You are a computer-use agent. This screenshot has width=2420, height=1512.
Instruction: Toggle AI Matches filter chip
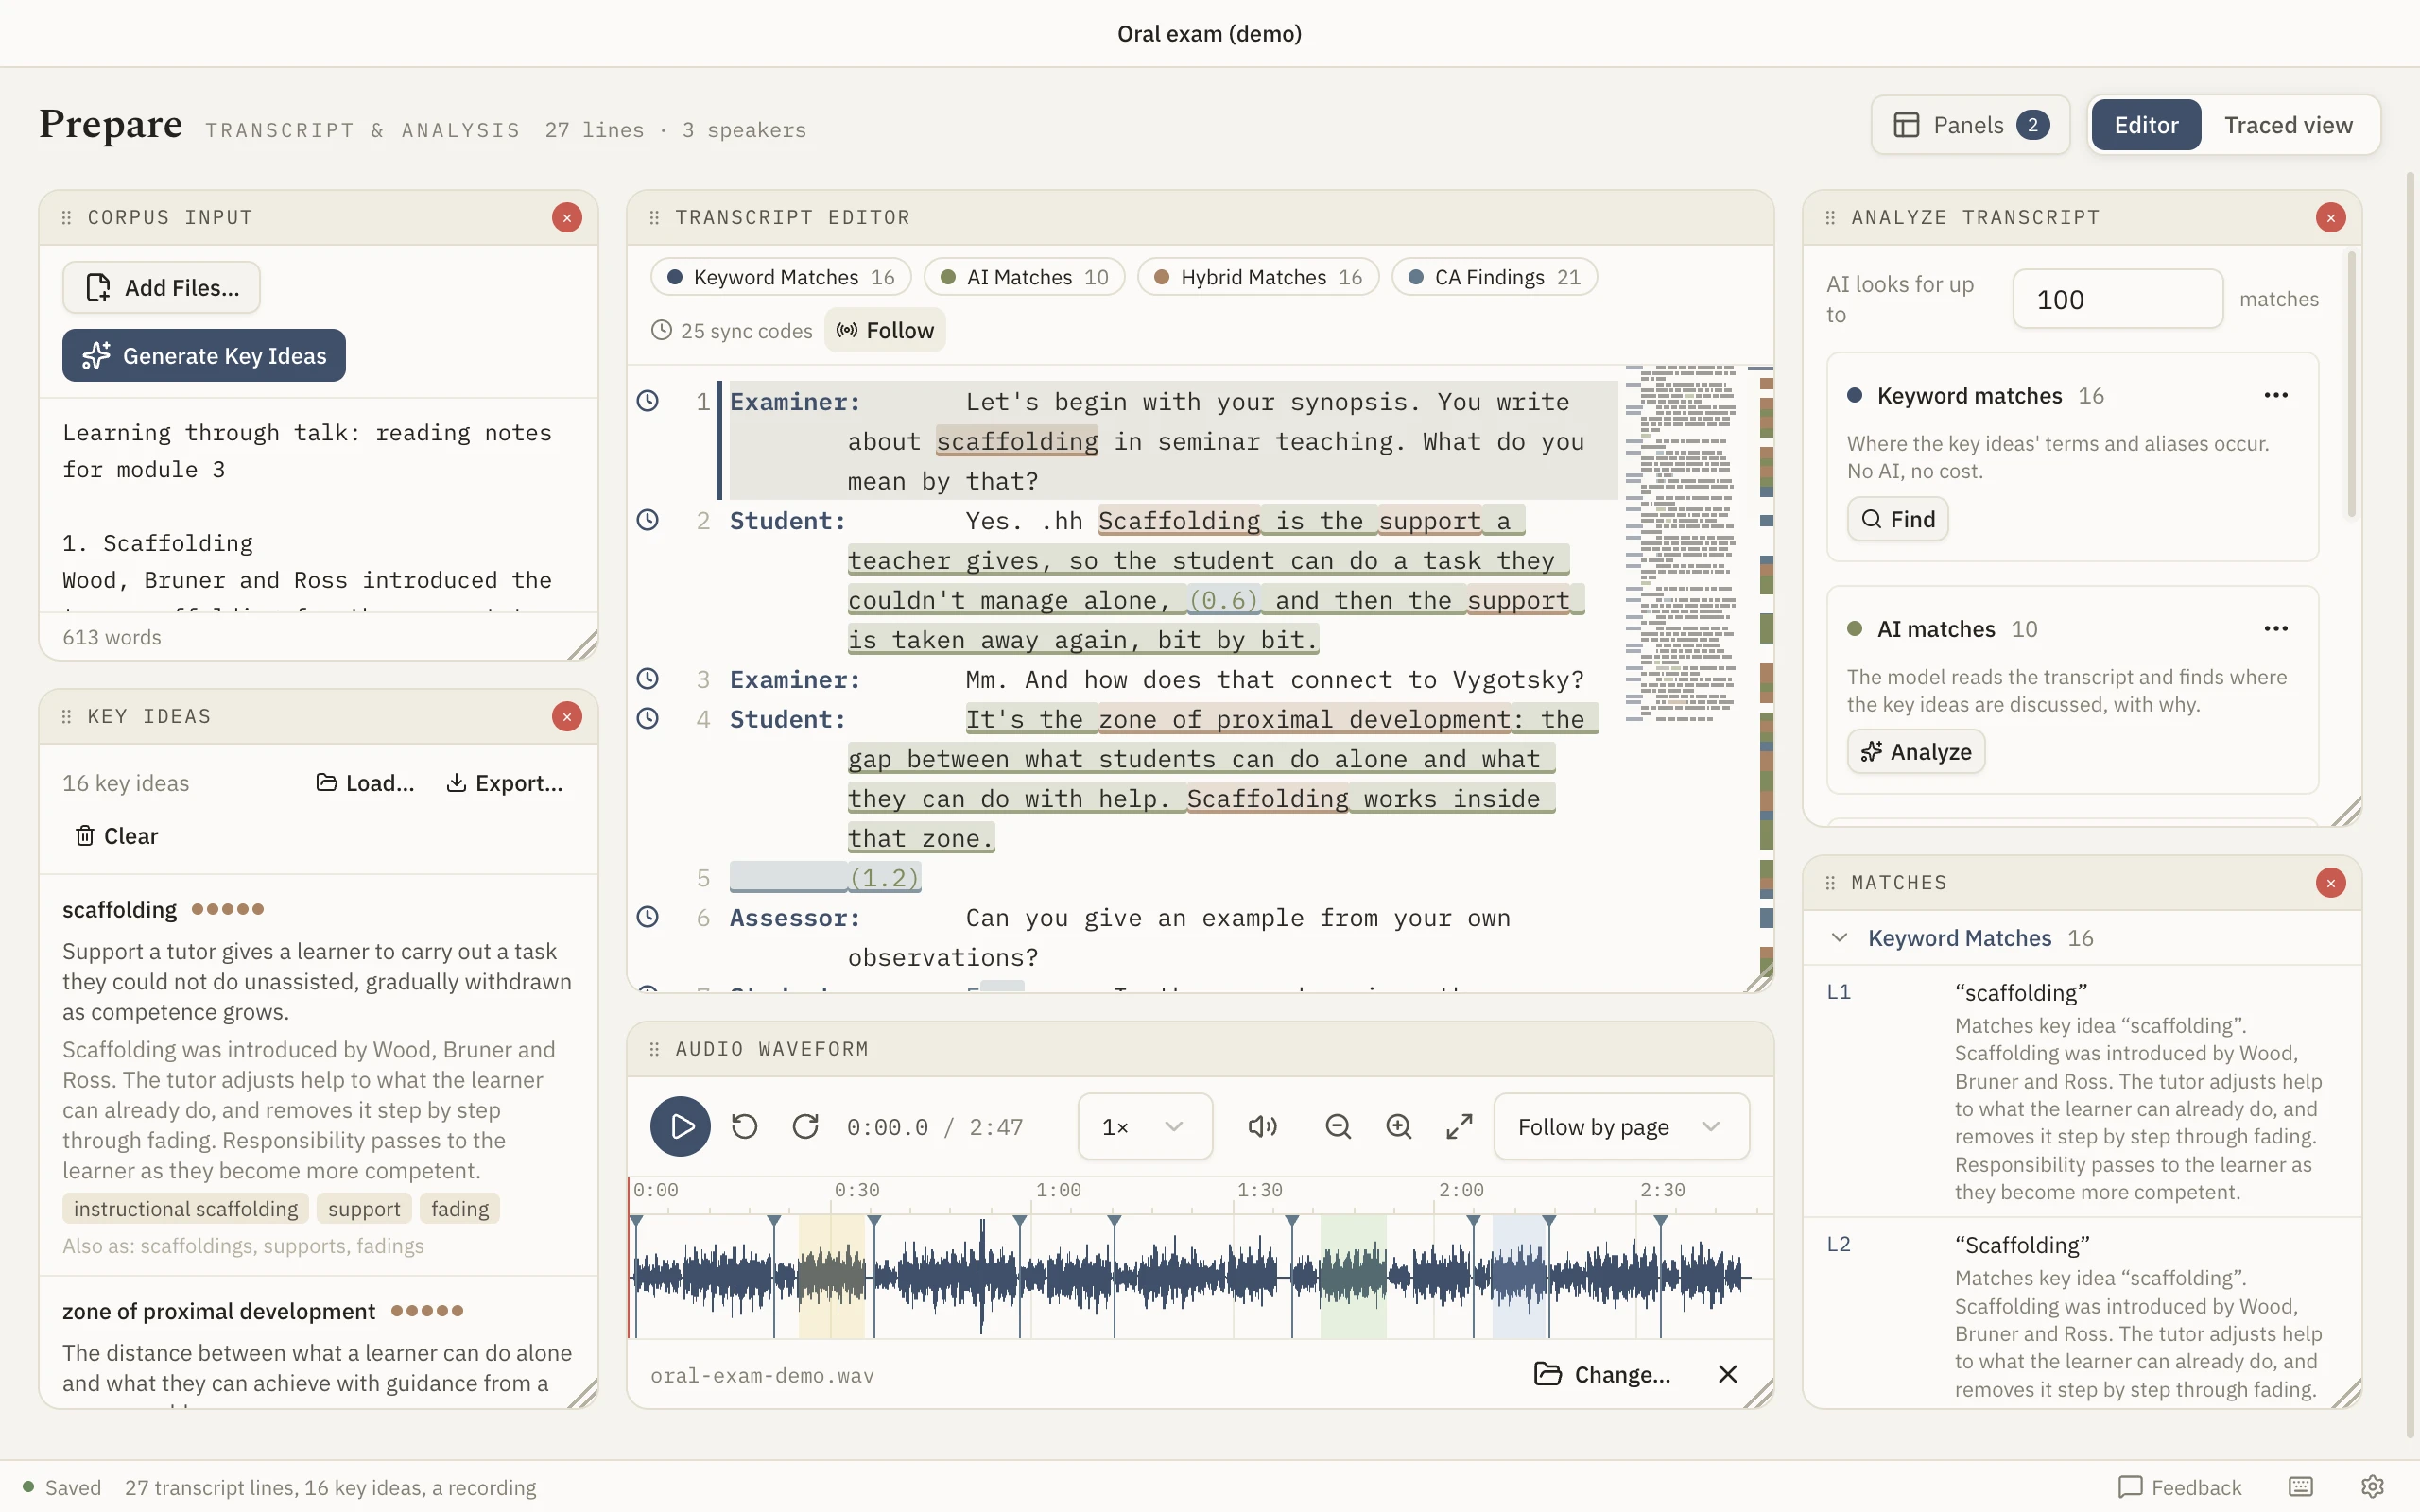(1024, 277)
